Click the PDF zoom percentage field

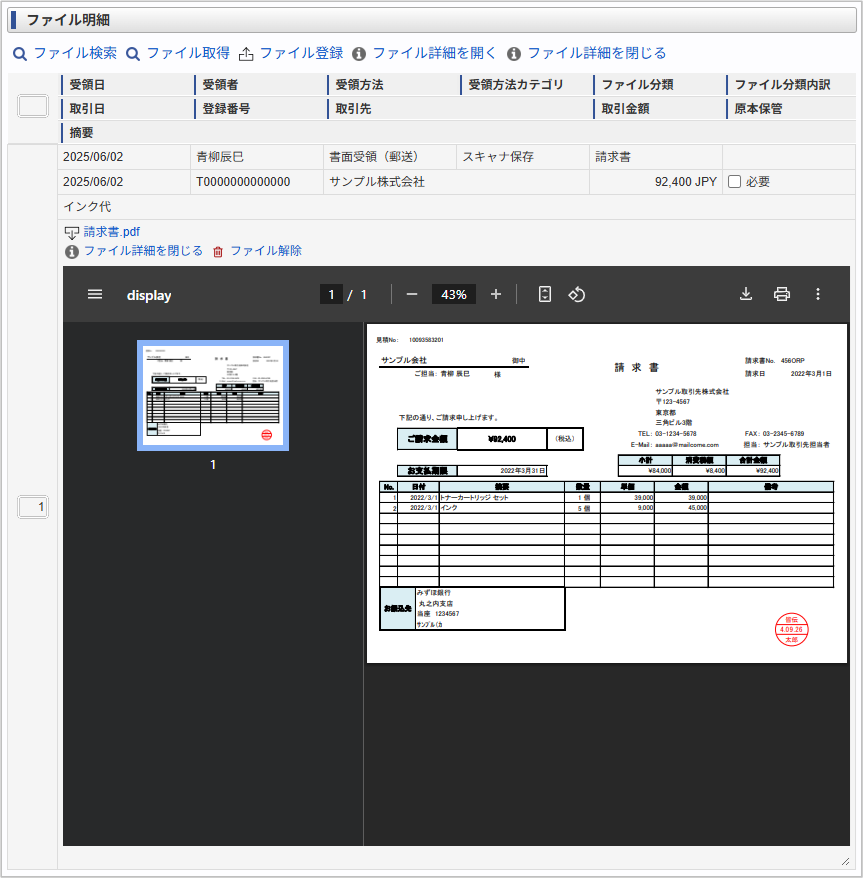point(454,294)
